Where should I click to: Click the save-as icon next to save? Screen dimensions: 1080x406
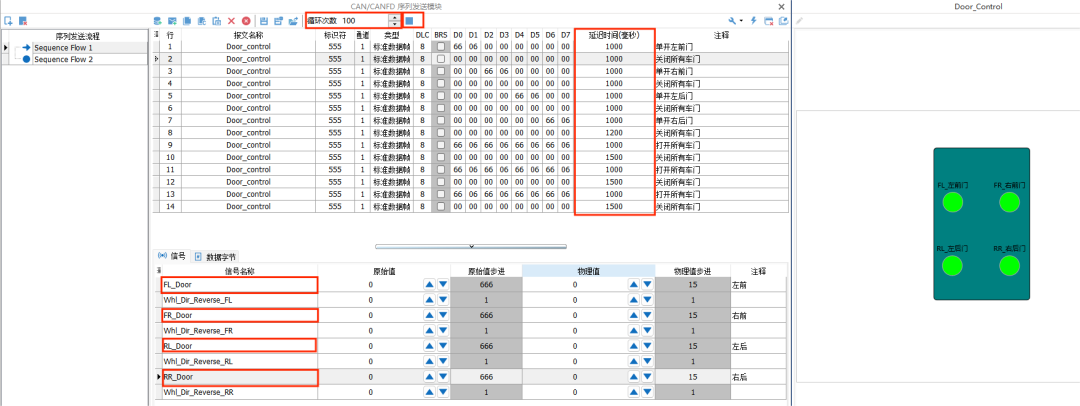[x=278, y=21]
